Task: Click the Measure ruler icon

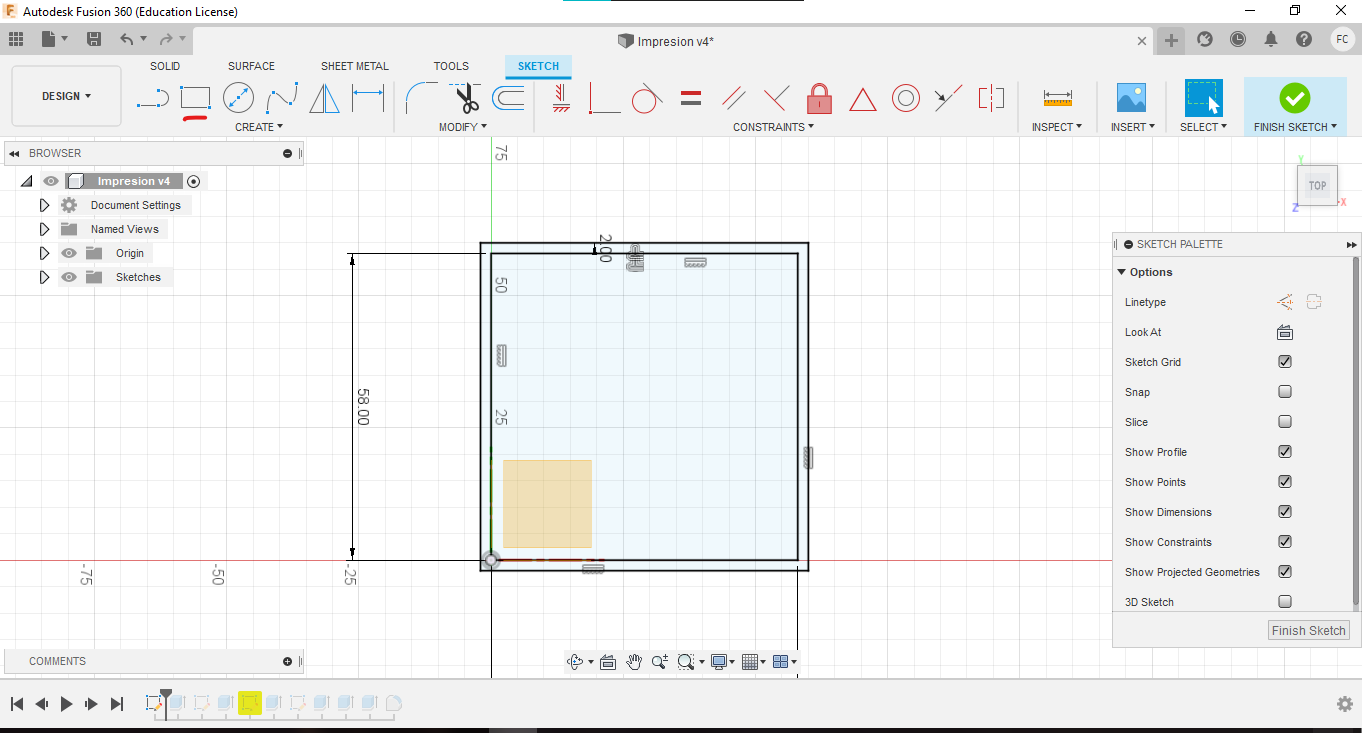Action: tap(1057, 98)
